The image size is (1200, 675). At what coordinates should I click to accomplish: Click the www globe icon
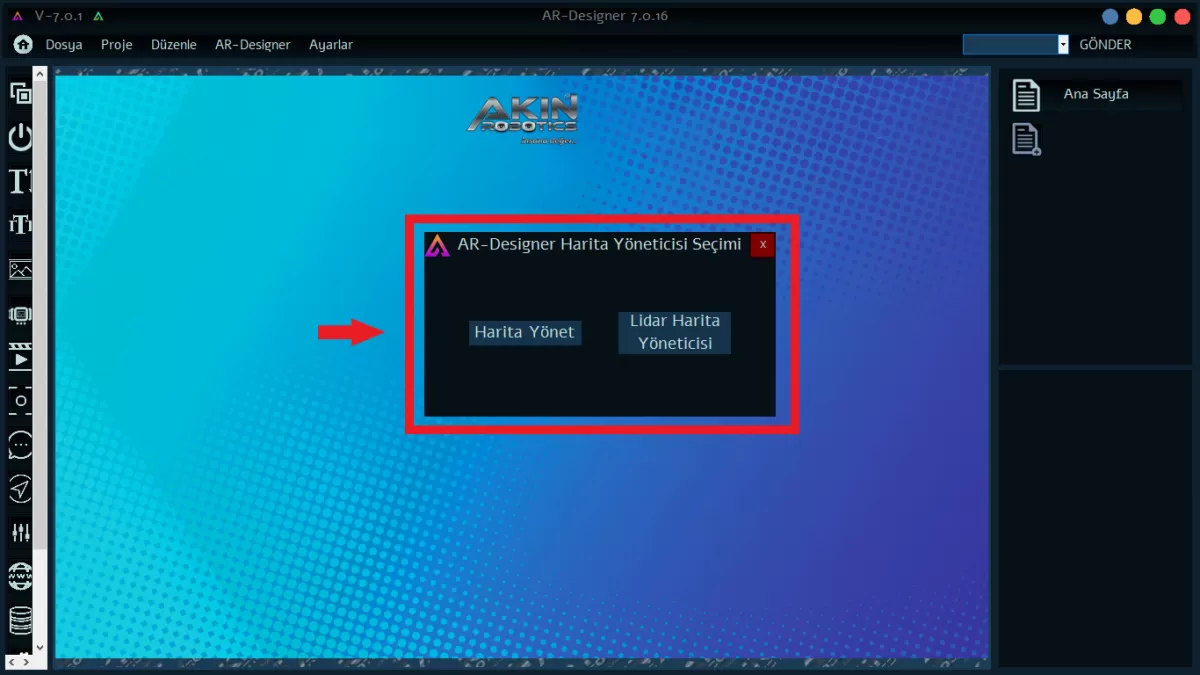coord(20,576)
